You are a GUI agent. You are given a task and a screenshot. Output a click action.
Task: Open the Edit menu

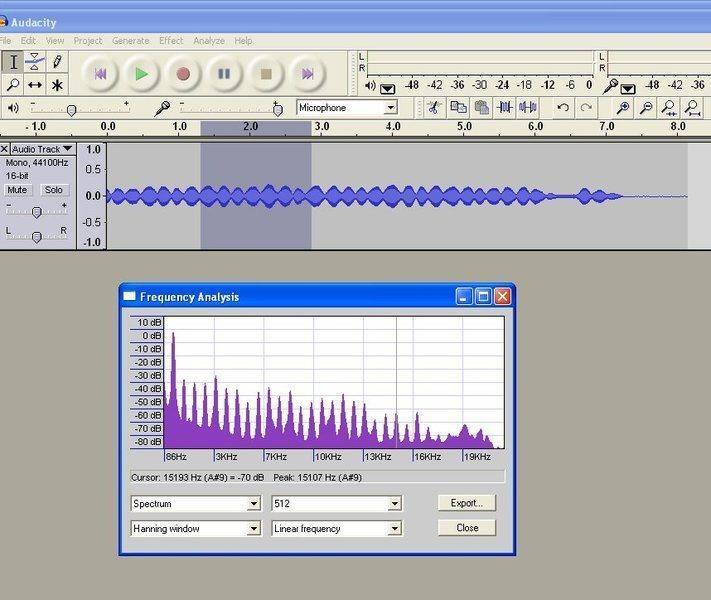click(x=28, y=41)
